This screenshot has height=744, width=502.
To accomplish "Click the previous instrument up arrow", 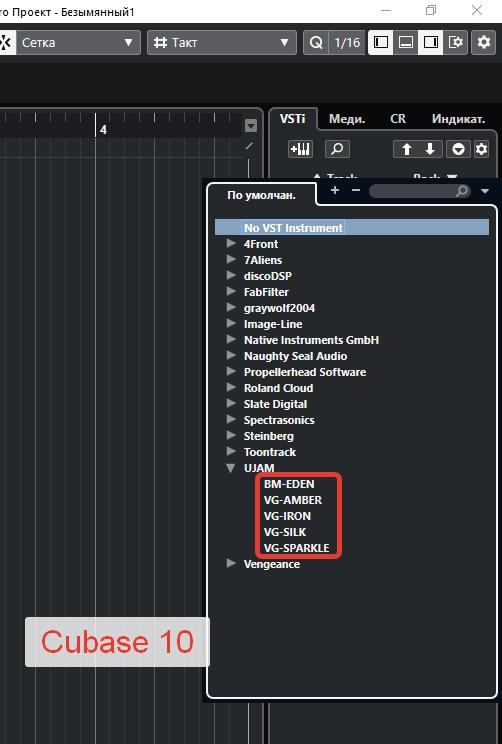I will (x=406, y=149).
